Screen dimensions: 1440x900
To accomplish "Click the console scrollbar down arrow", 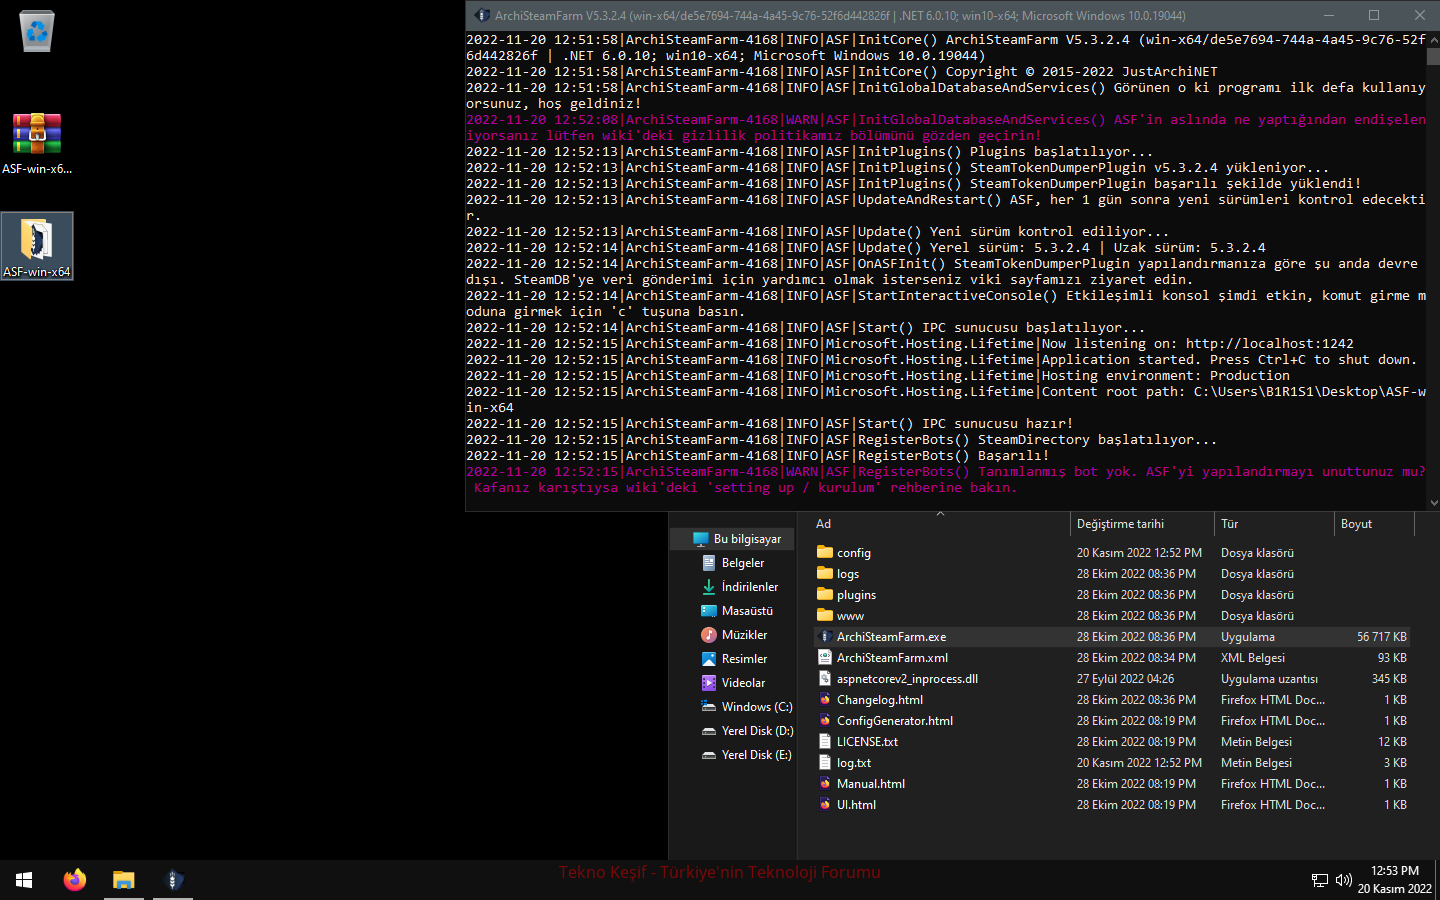I will [x=1433, y=503].
